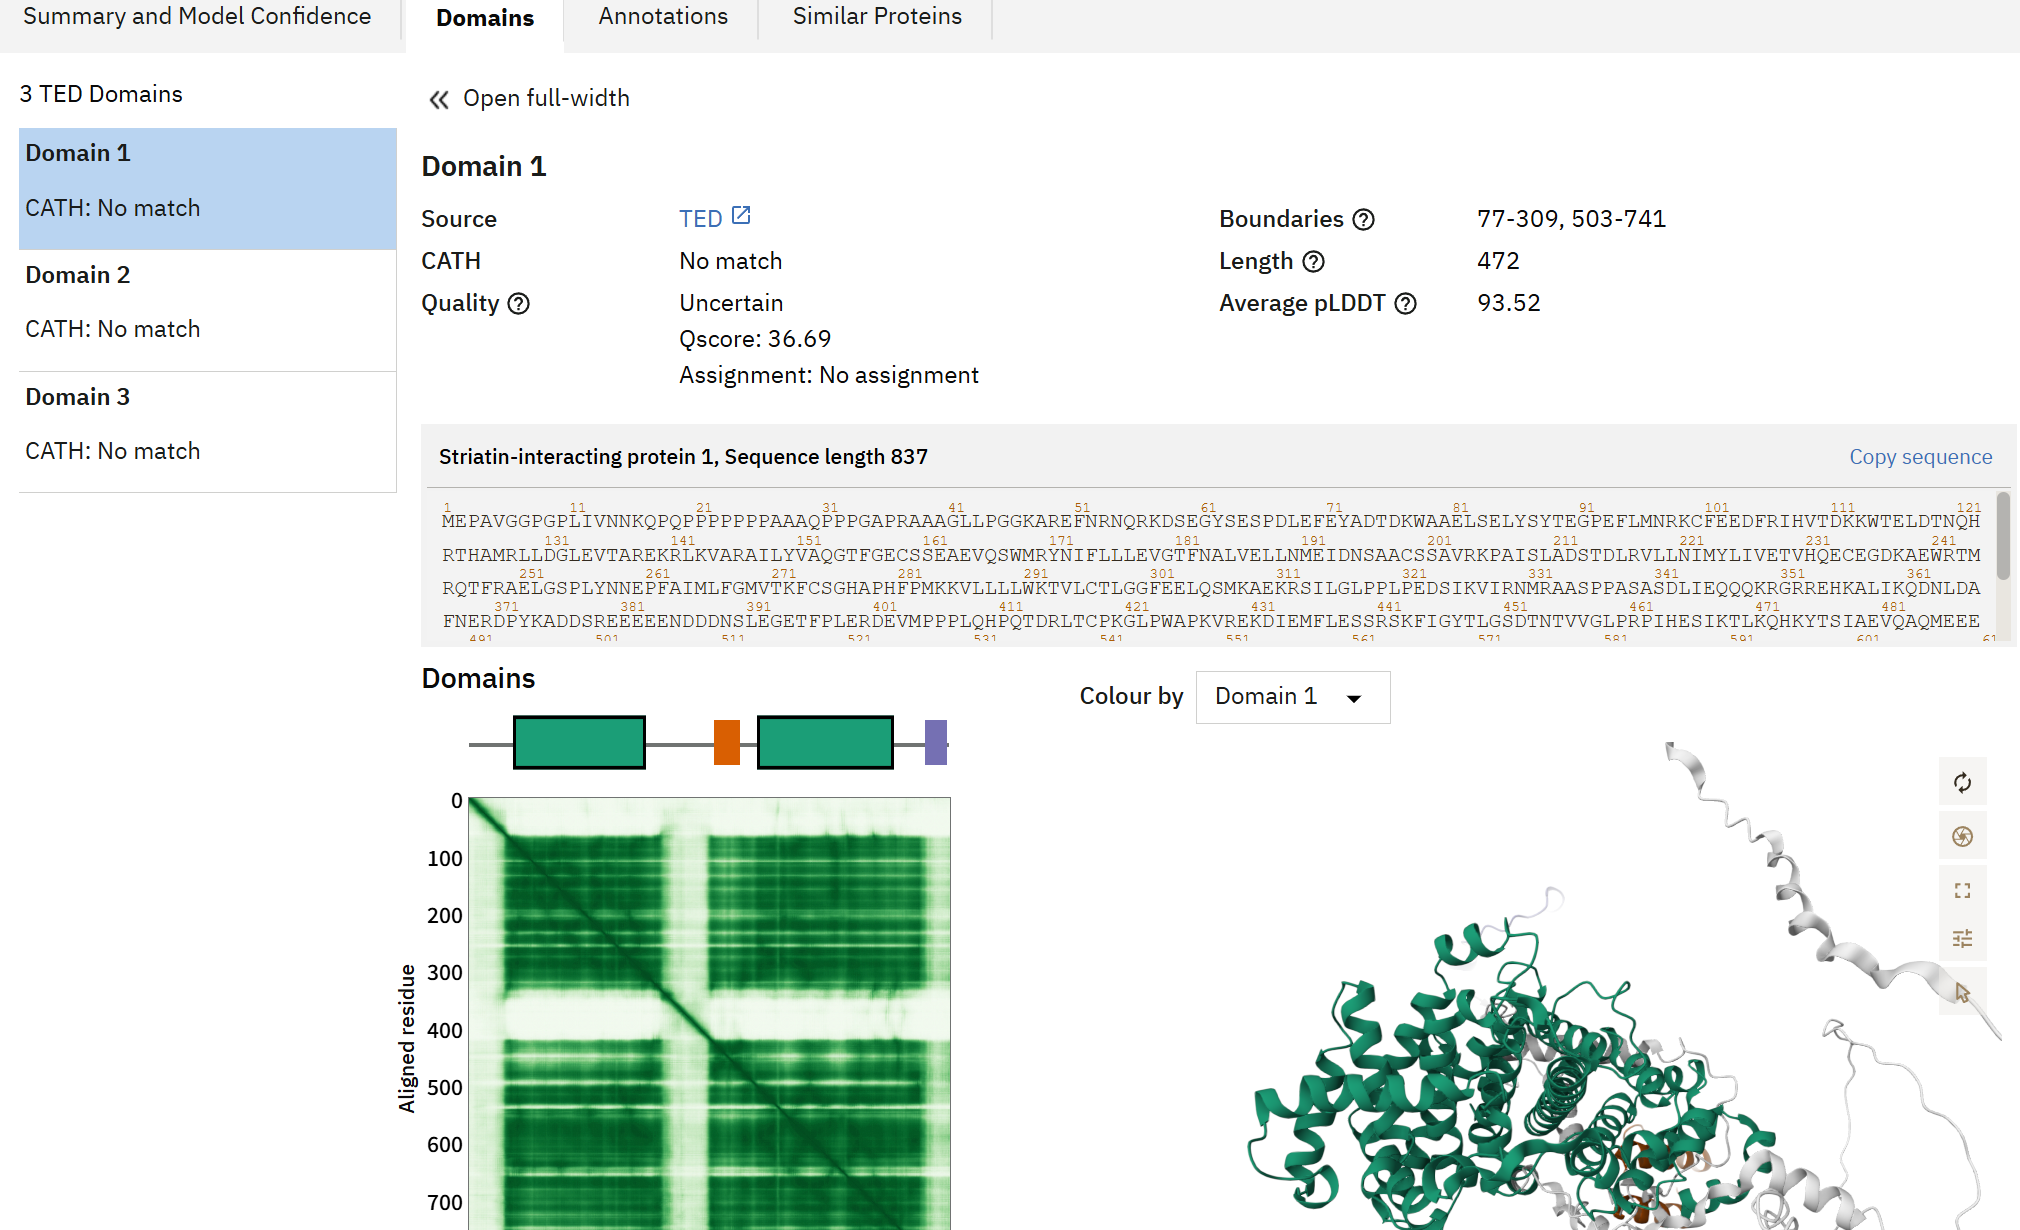2020x1230 pixels.
Task: Click the Average pLDDT help icon
Action: coord(1405,303)
